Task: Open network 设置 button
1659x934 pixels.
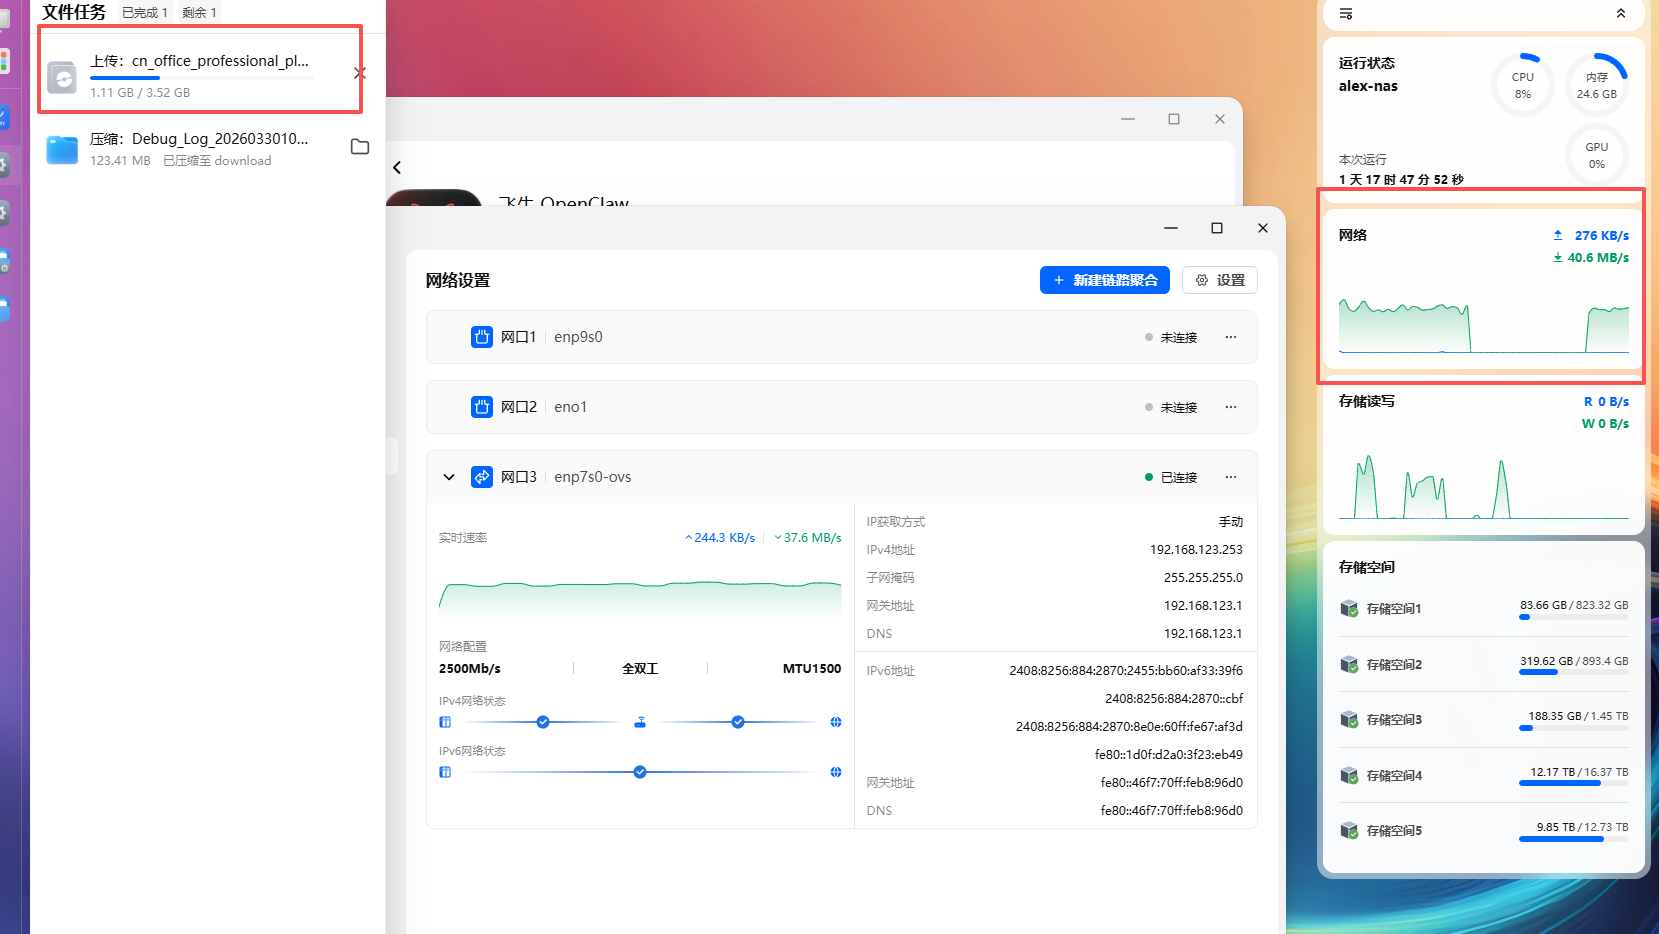Action: tap(1220, 280)
